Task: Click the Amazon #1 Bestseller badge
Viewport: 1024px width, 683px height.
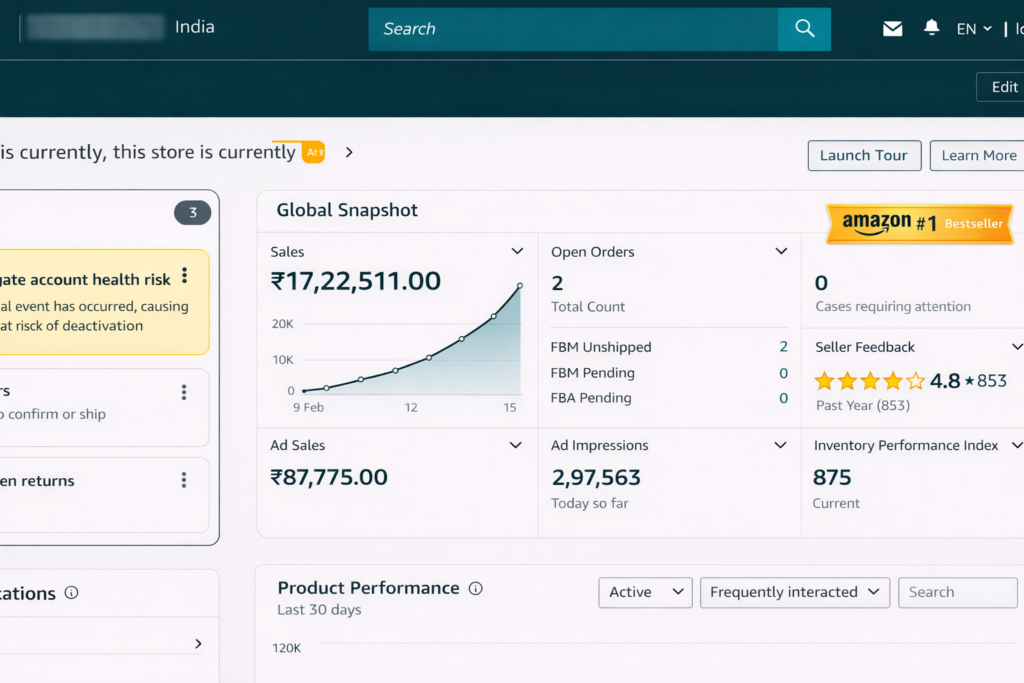Action: point(918,224)
